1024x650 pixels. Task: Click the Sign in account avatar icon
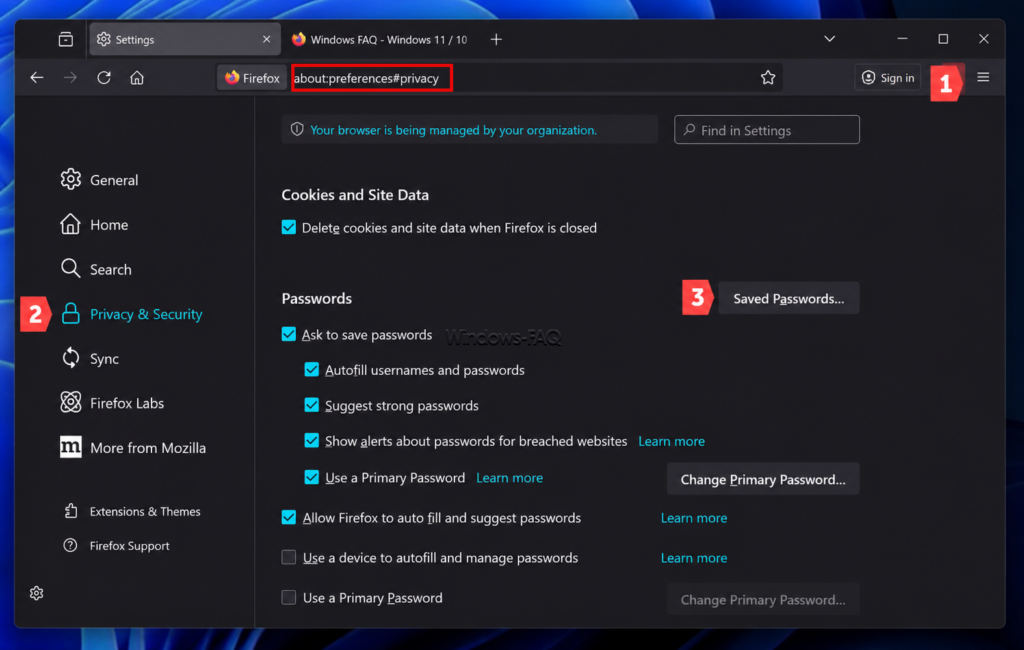coord(868,78)
